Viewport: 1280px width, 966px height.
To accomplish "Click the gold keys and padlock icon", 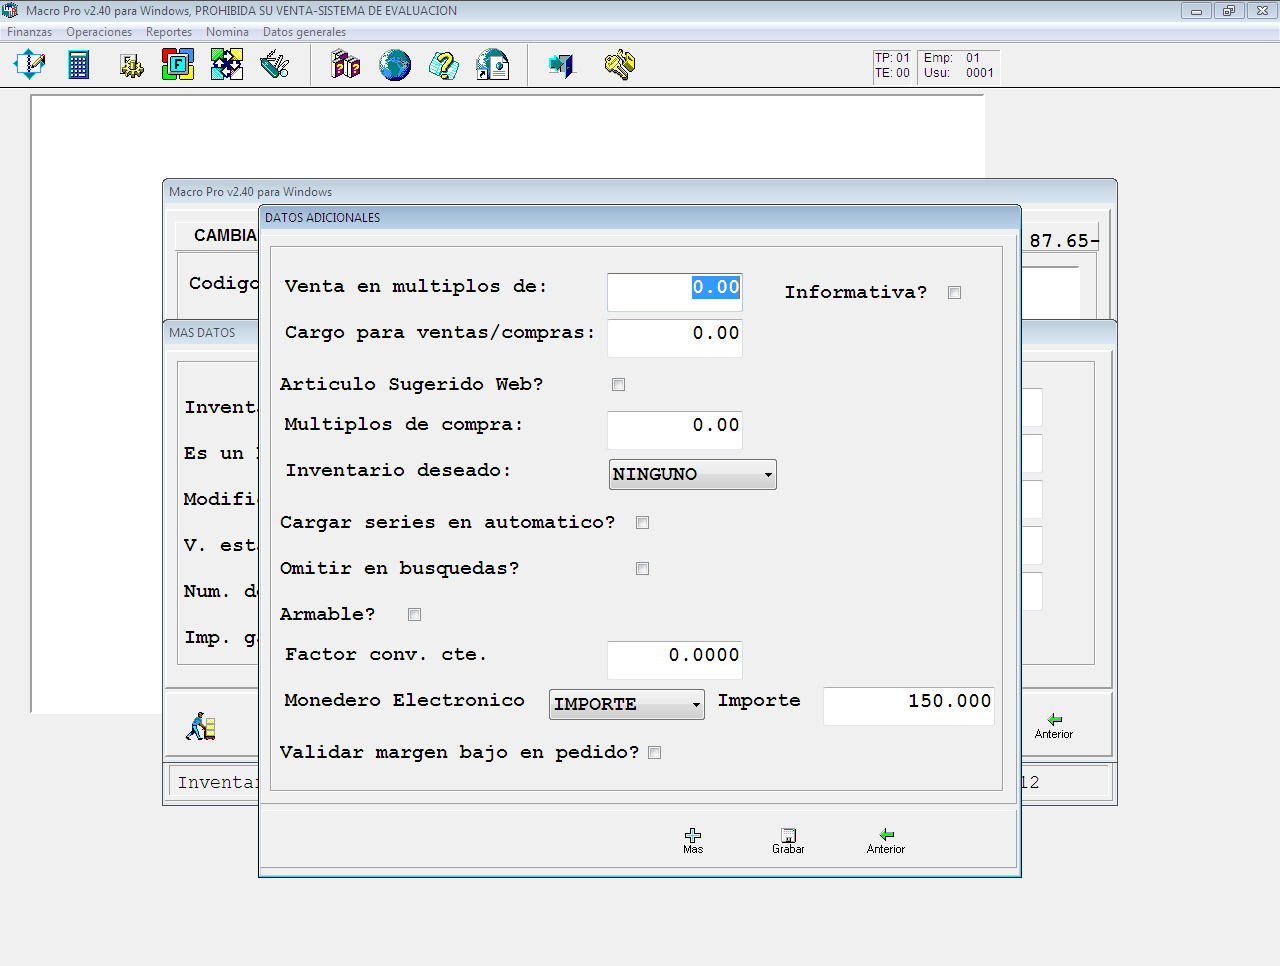I will tap(619, 66).
